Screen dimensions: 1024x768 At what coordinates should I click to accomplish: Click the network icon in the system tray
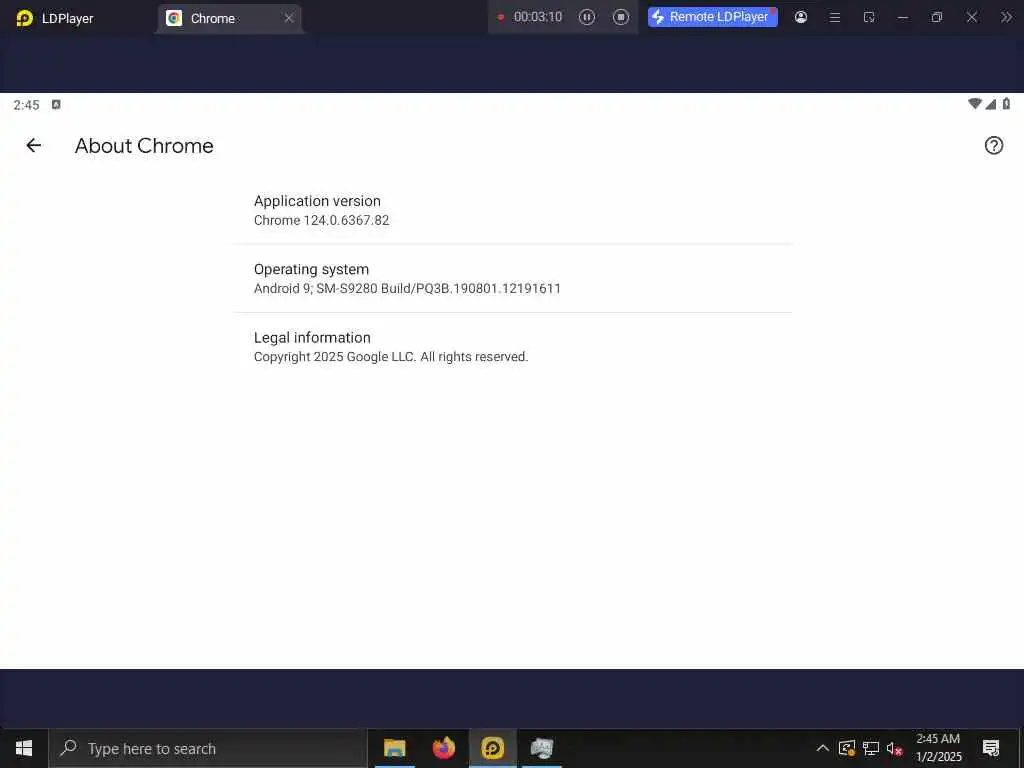871,748
